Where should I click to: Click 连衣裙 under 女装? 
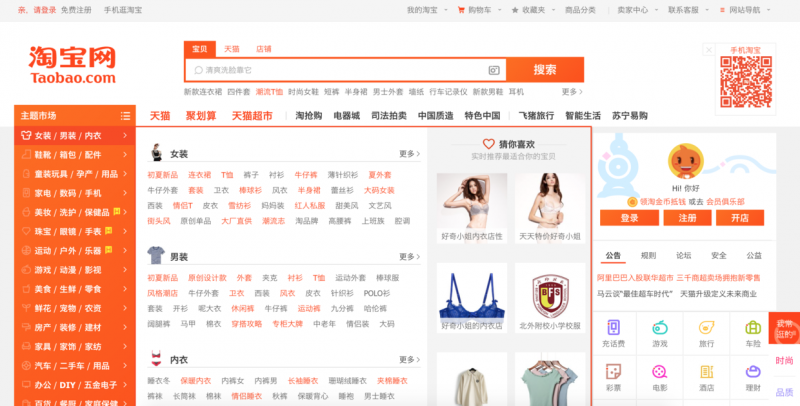(199, 175)
